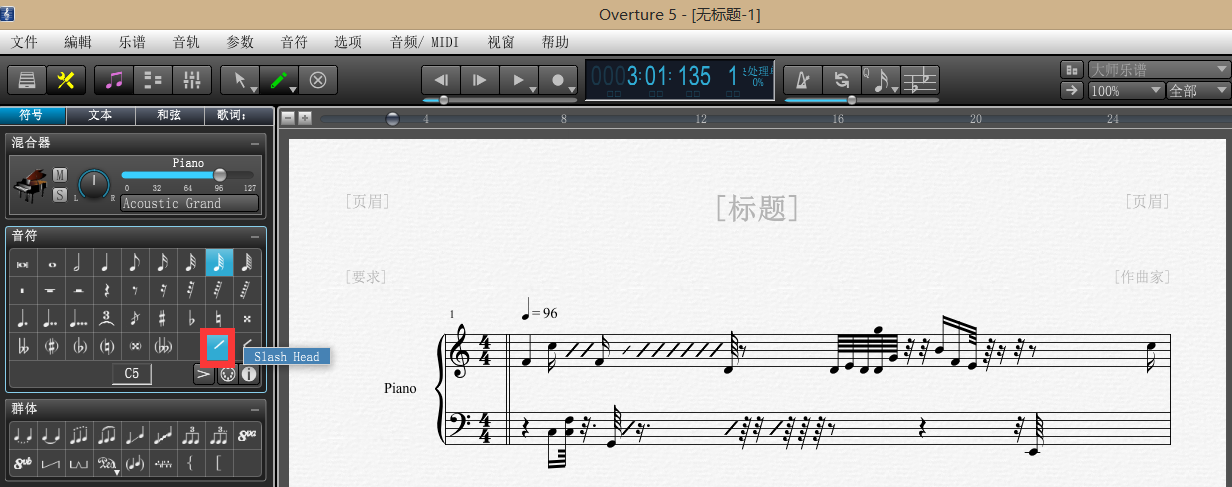Open the 100% zoom dropdown
The width and height of the screenshot is (1232, 487).
click(x=1126, y=90)
